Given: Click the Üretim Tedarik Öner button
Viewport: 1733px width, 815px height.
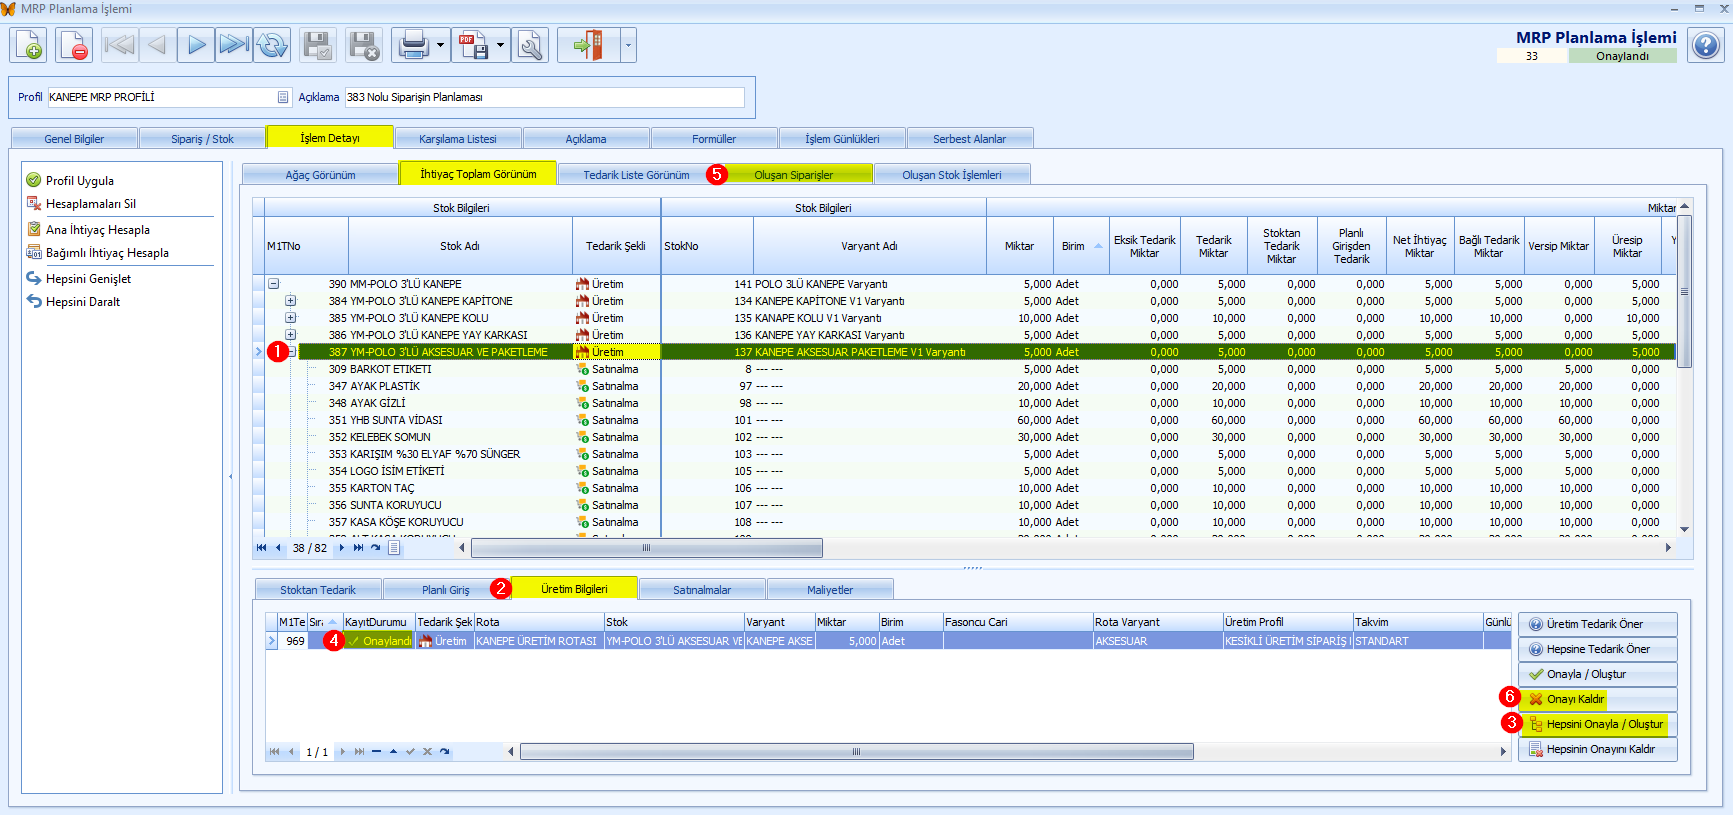Looking at the screenshot, I should (1597, 624).
